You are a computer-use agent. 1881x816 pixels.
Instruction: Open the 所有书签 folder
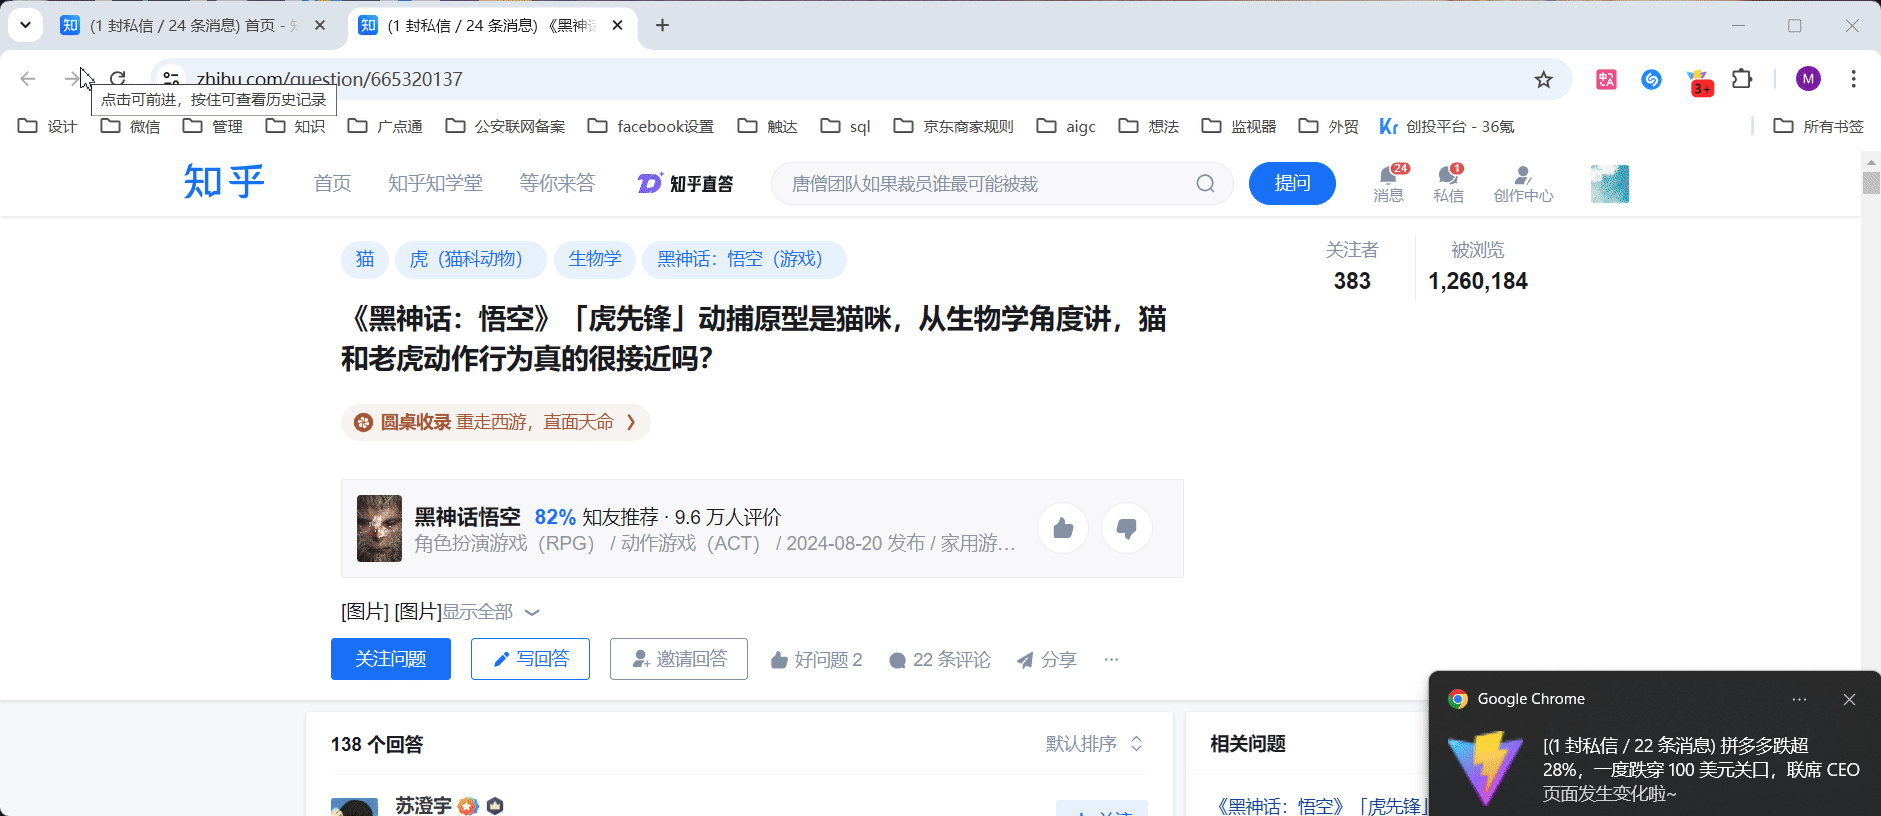pyautogui.click(x=1819, y=126)
